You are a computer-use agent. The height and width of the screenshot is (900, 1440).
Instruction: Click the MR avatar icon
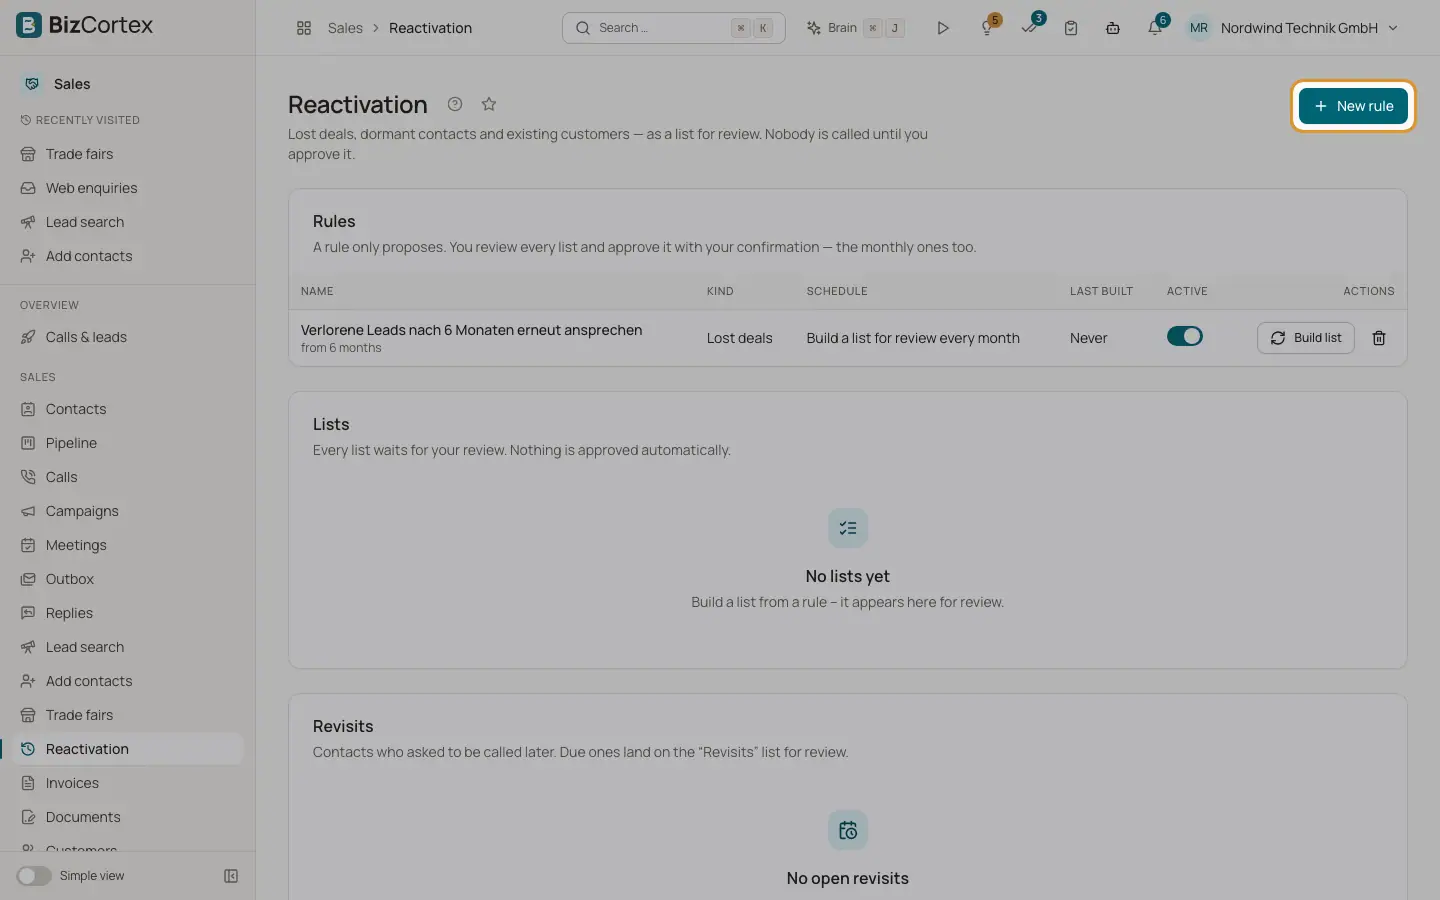(1199, 28)
